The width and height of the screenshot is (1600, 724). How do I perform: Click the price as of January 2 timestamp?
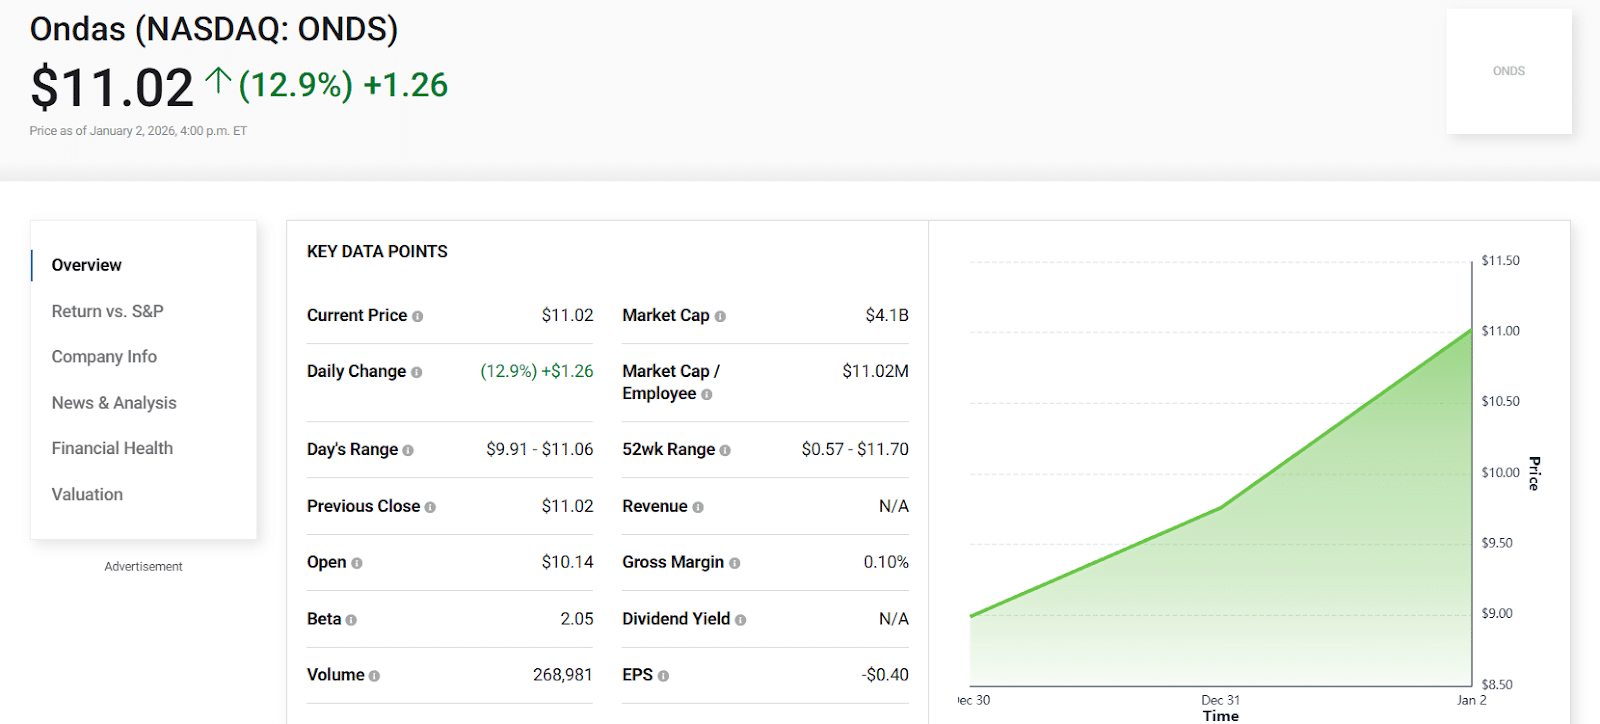coord(138,131)
